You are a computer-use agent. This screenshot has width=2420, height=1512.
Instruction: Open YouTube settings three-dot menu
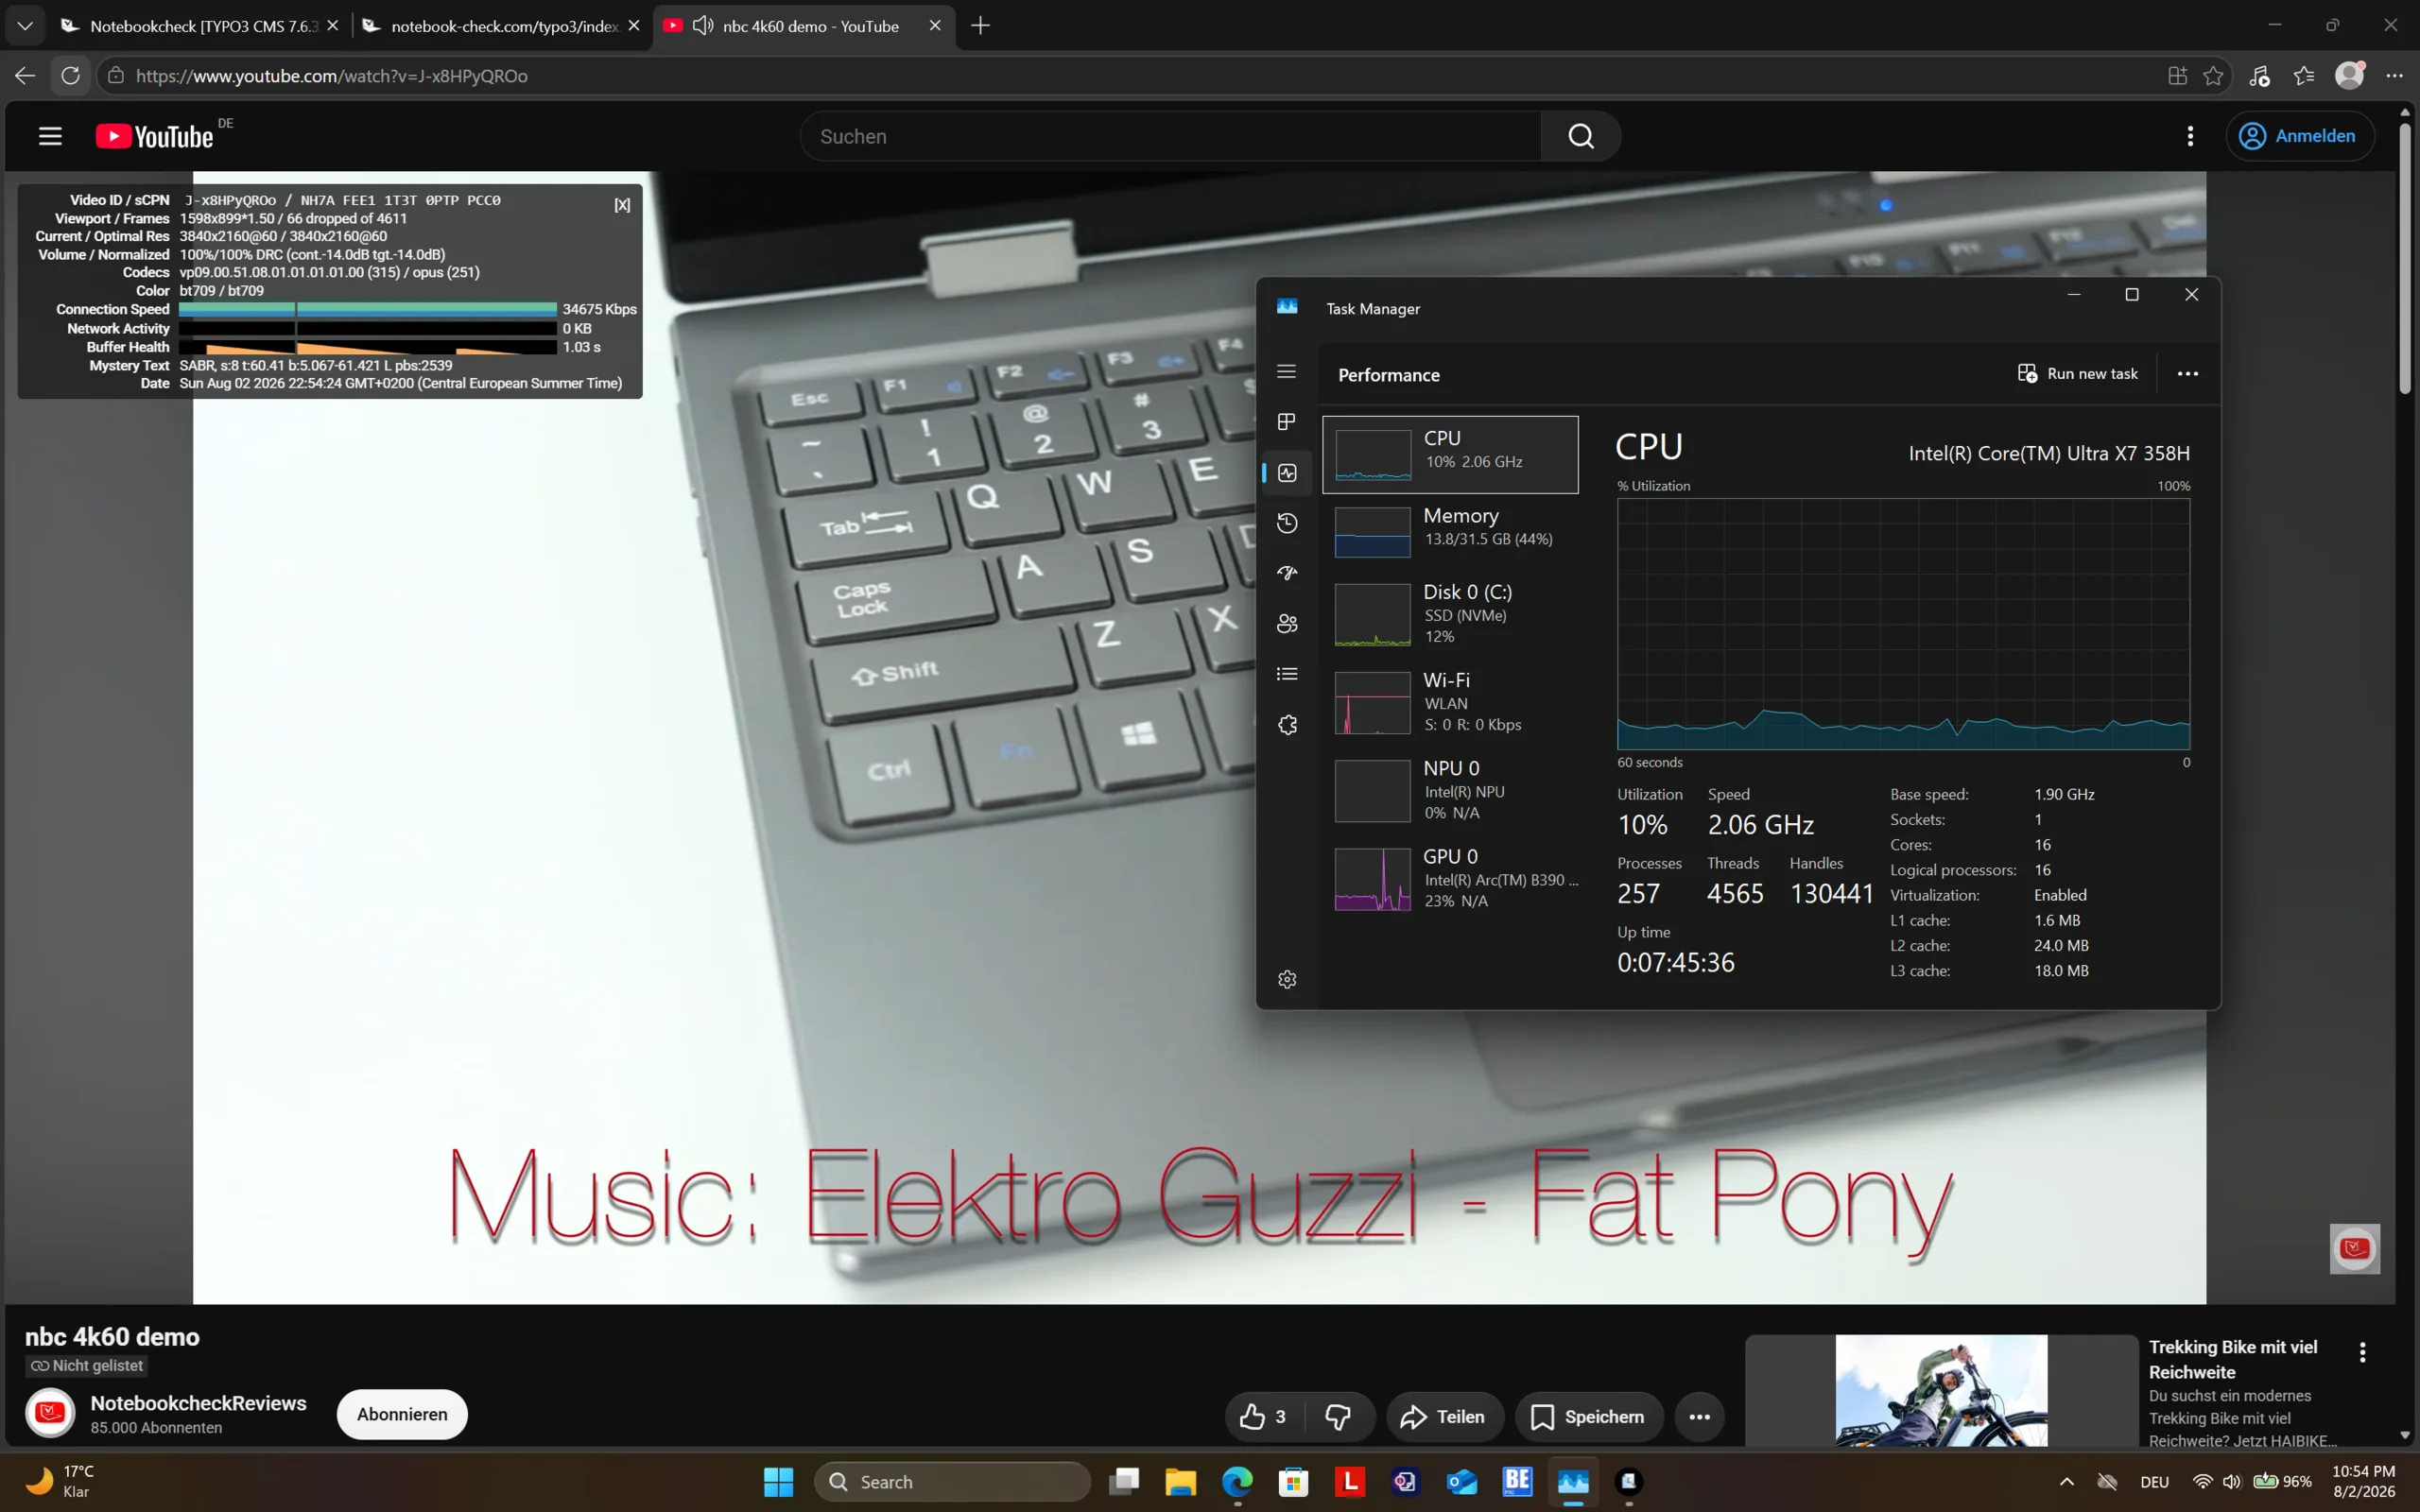pyautogui.click(x=2190, y=136)
